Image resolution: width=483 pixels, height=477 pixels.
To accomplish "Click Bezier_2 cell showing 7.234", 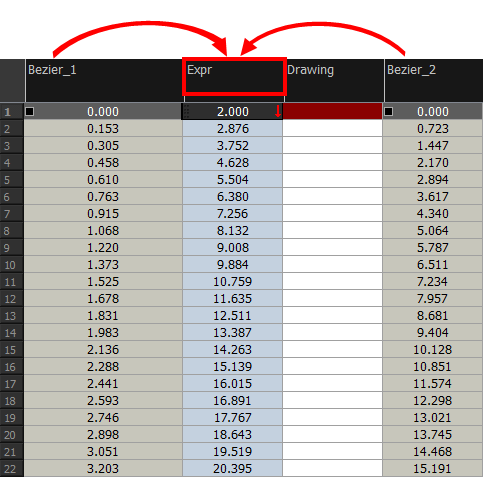I will coord(433,282).
